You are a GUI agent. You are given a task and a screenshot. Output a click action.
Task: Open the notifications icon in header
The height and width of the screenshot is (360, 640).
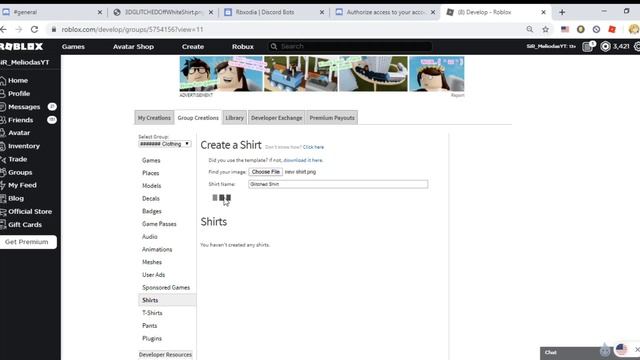pos(587,47)
